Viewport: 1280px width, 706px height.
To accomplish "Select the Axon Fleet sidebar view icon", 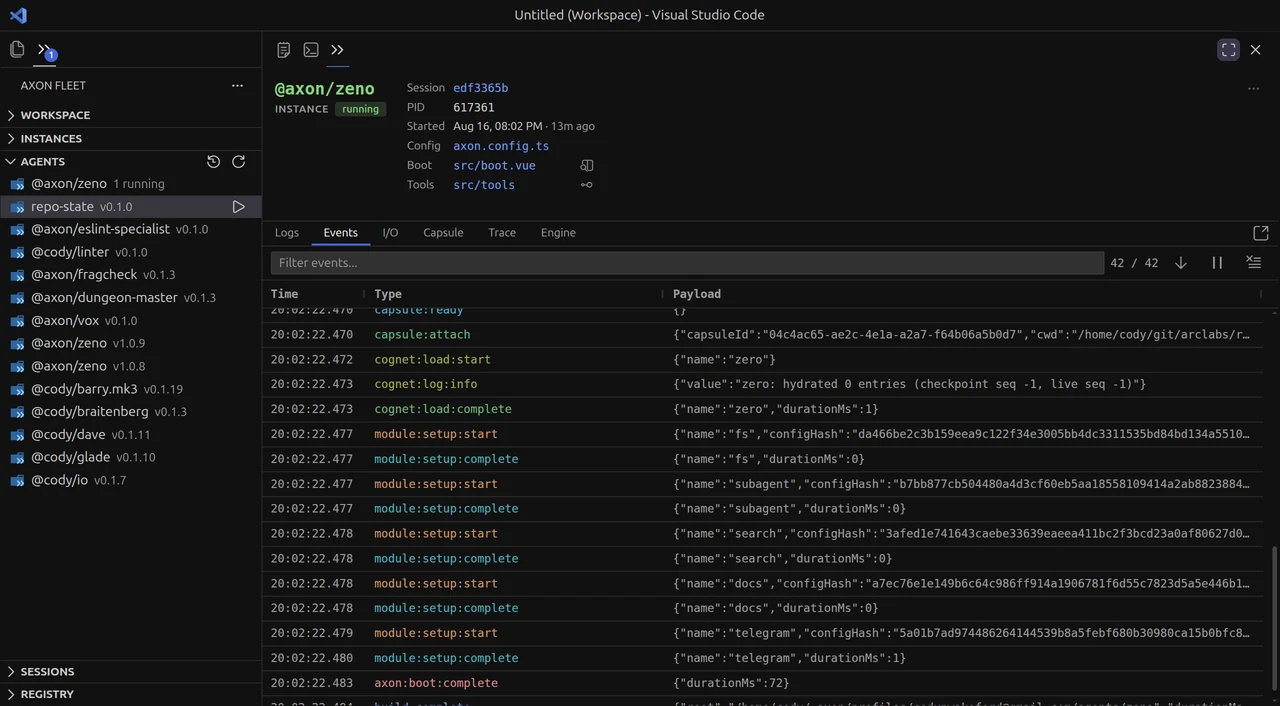I will pos(44,49).
